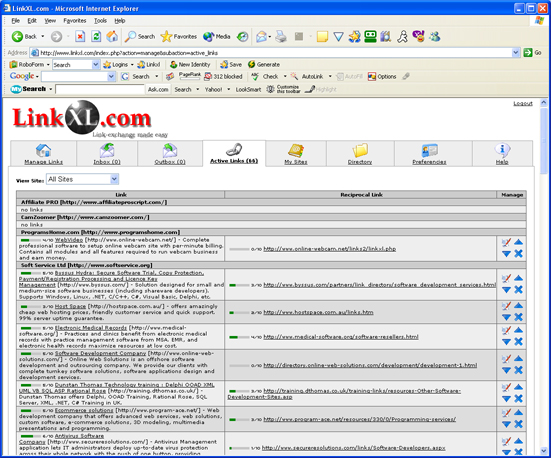Open the Favorites menu
Image resolution: width=551 pixels, height=458 pixels.
click(x=74, y=21)
